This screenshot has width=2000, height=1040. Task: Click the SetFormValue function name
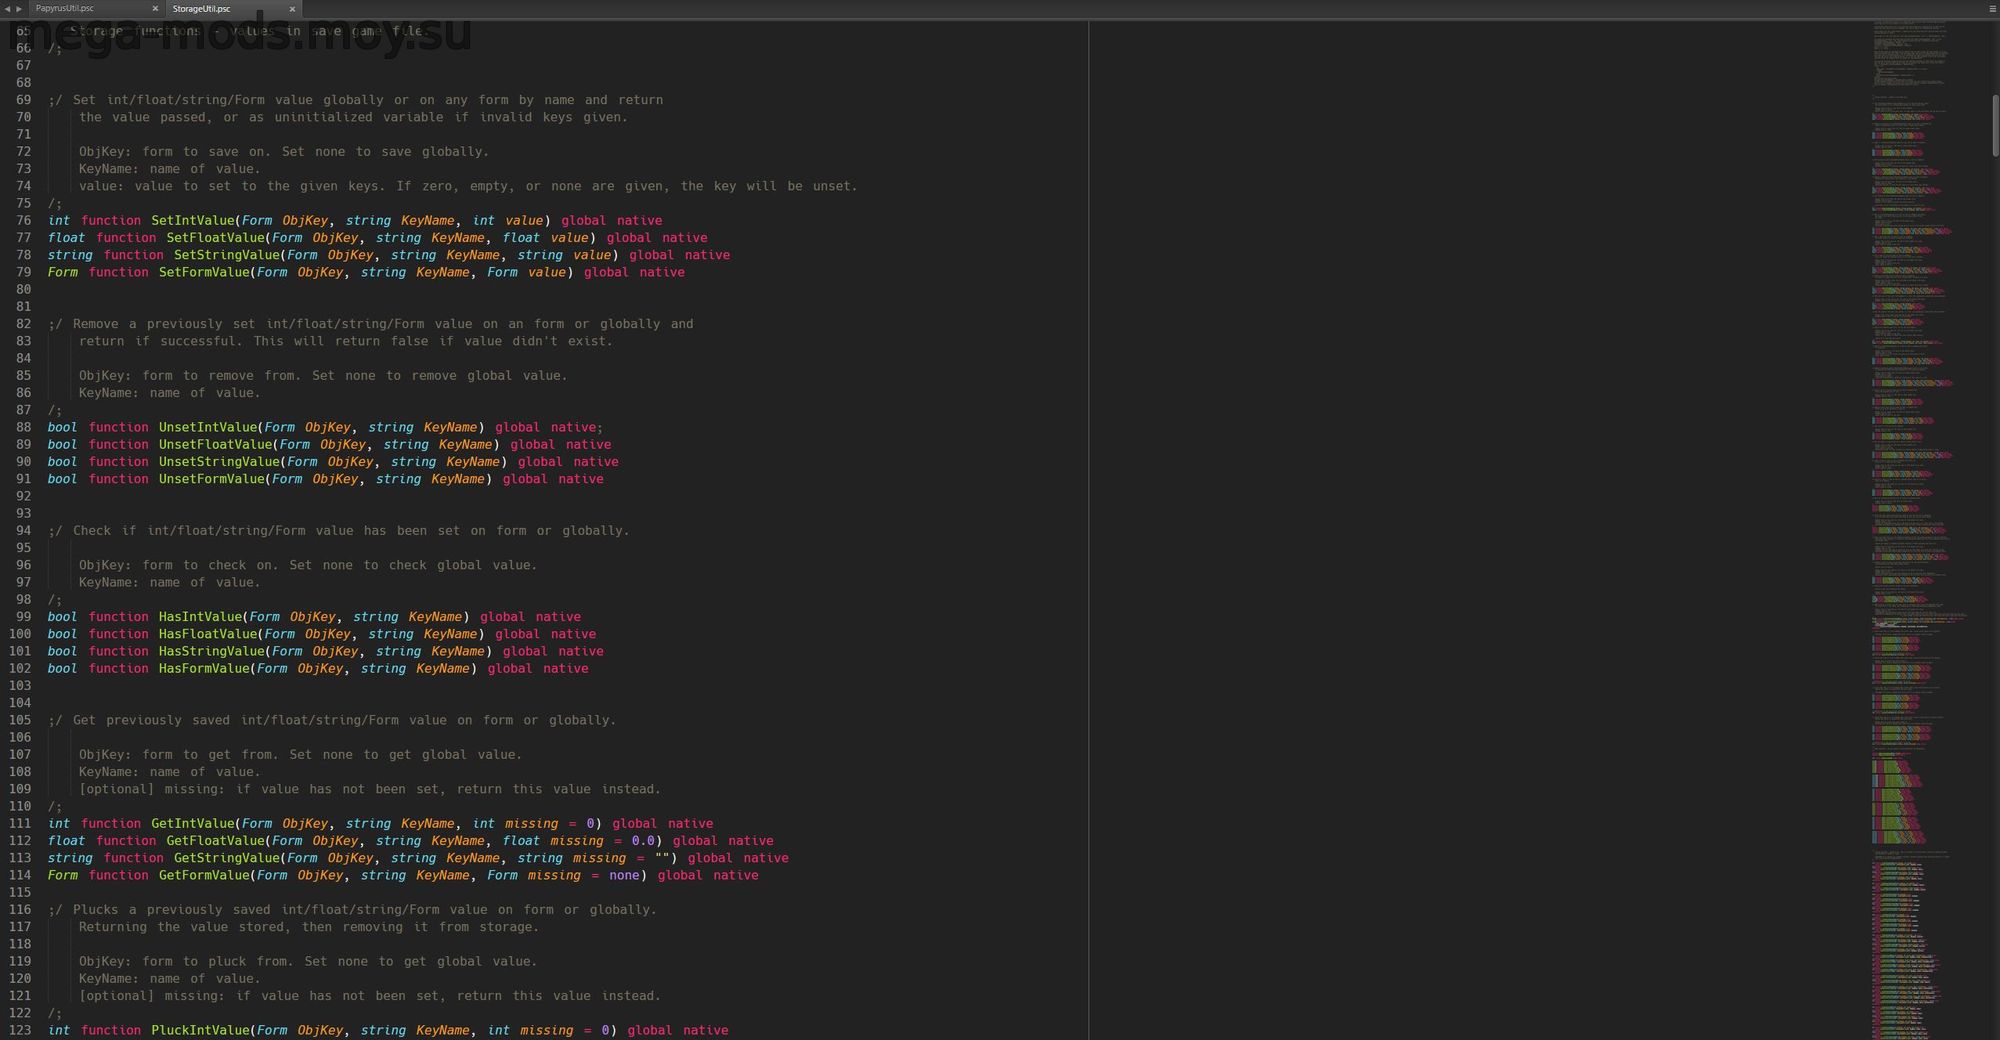coord(204,272)
